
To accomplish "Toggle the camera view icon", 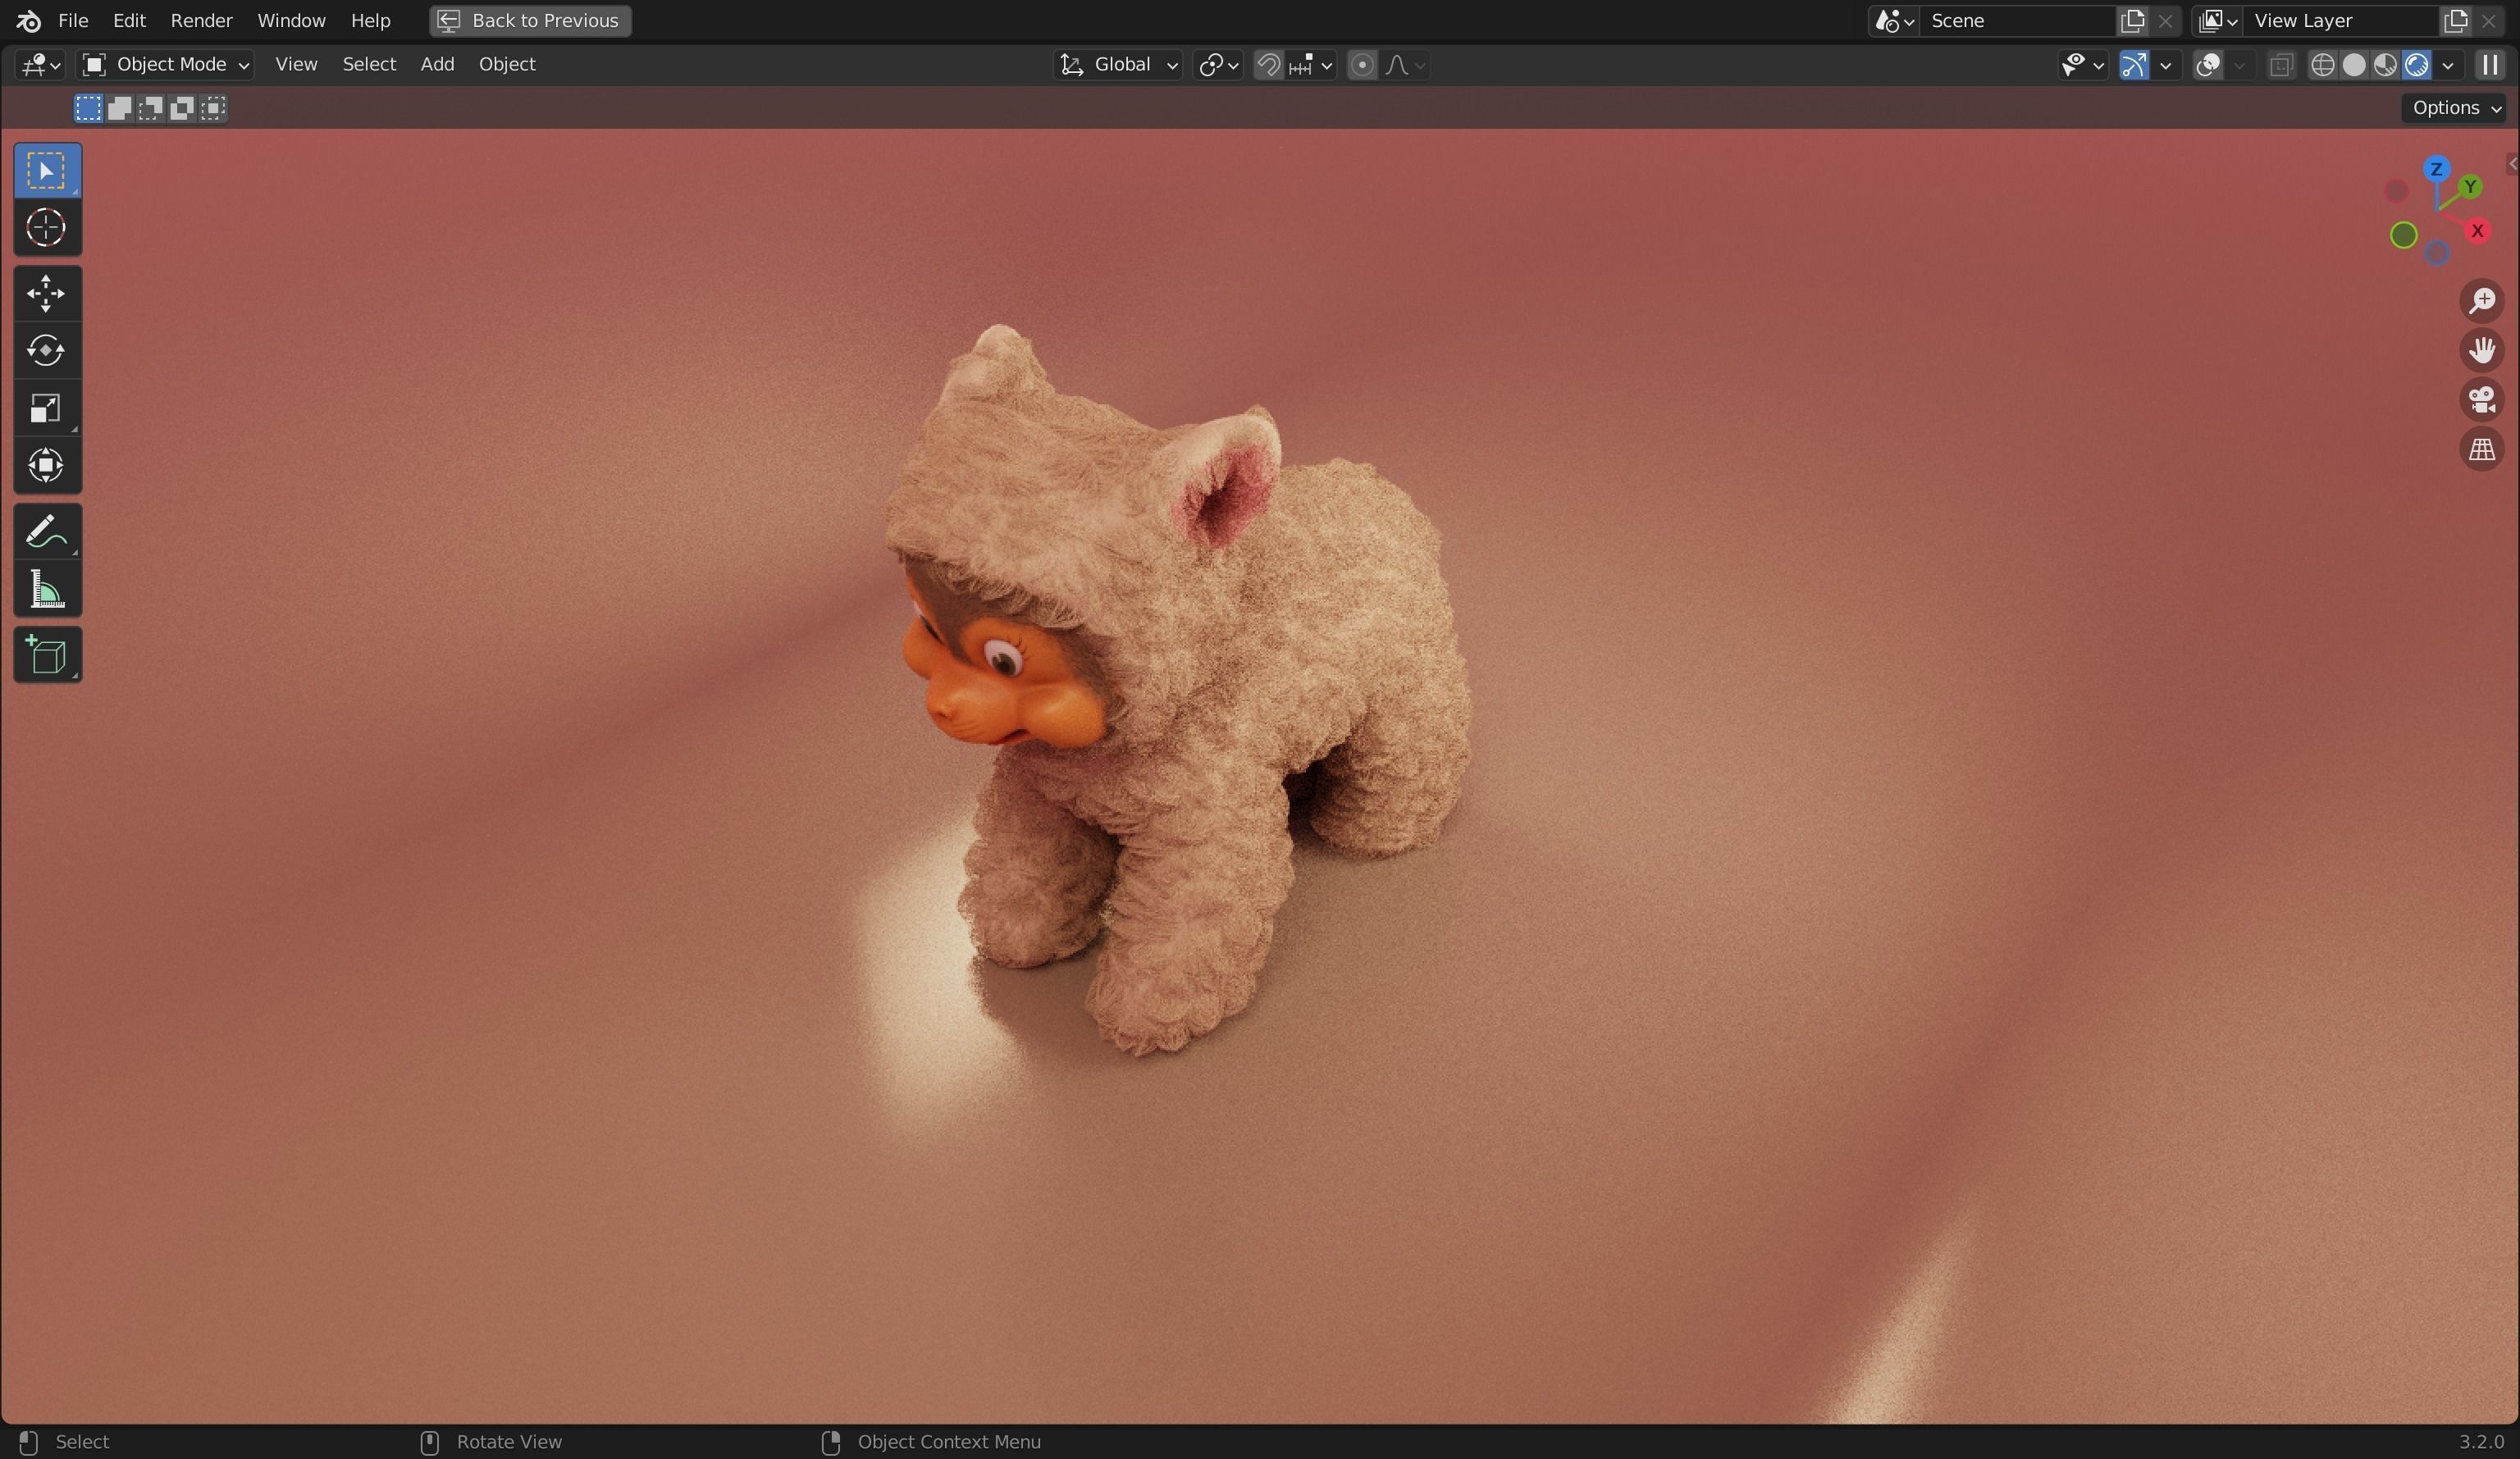I will pos(2482,400).
